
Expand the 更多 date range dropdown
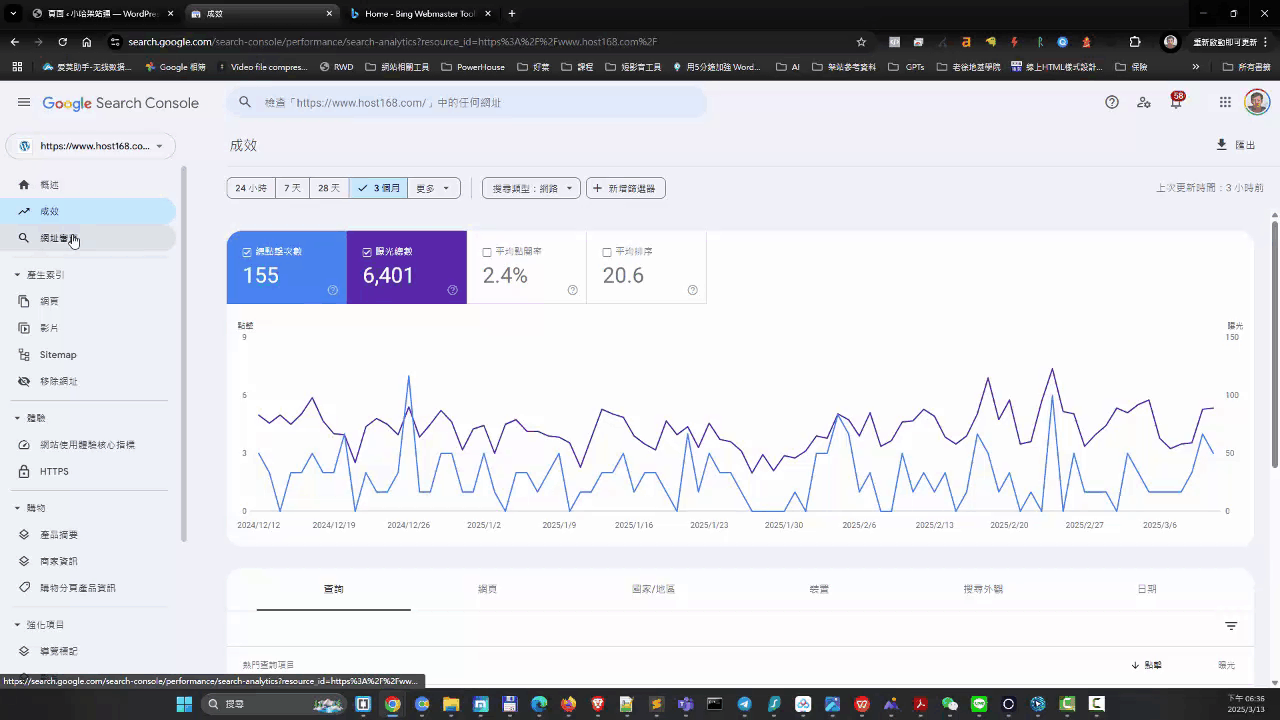(433, 188)
